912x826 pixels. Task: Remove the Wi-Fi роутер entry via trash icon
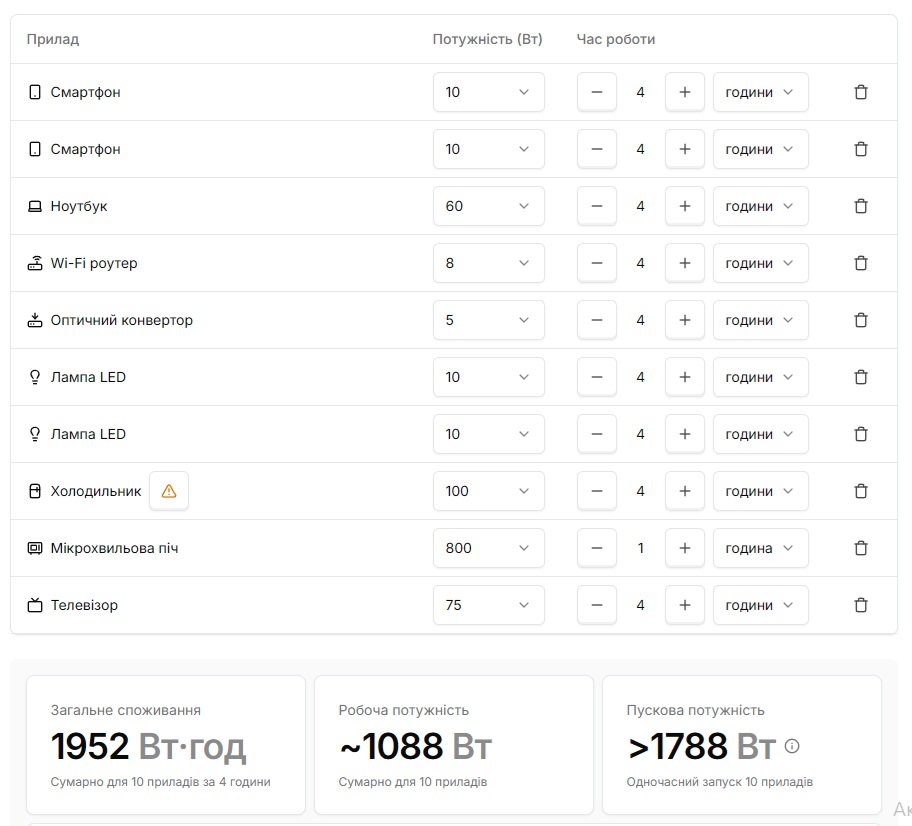pyautogui.click(x=860, y=263)
